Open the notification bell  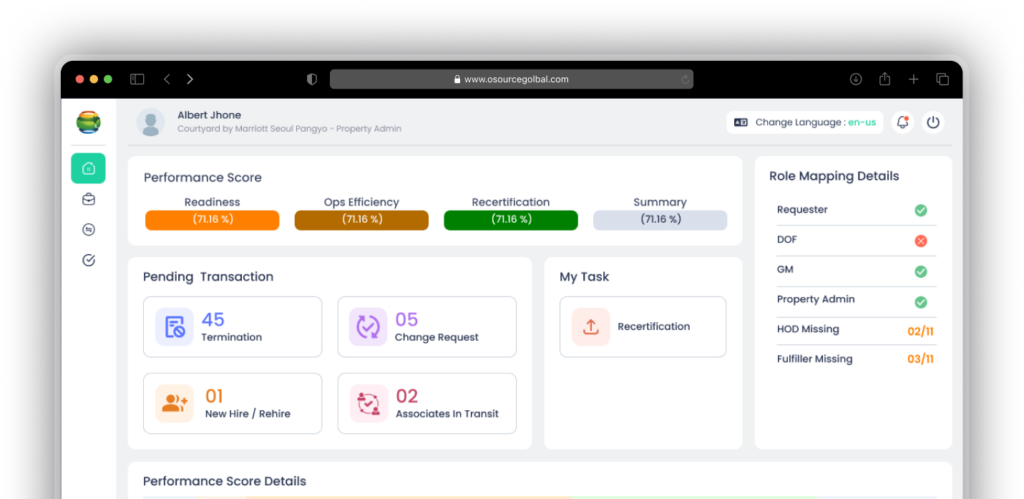(x=902, y=122)
